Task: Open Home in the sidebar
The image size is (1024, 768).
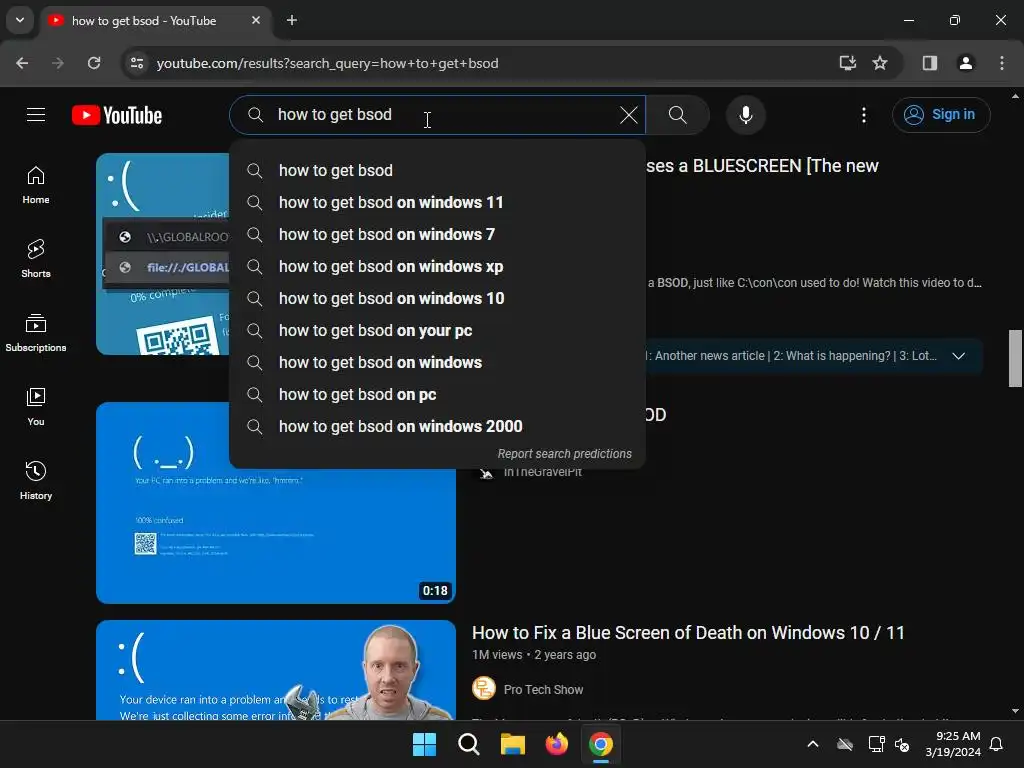Action: (x=36, y=185)
